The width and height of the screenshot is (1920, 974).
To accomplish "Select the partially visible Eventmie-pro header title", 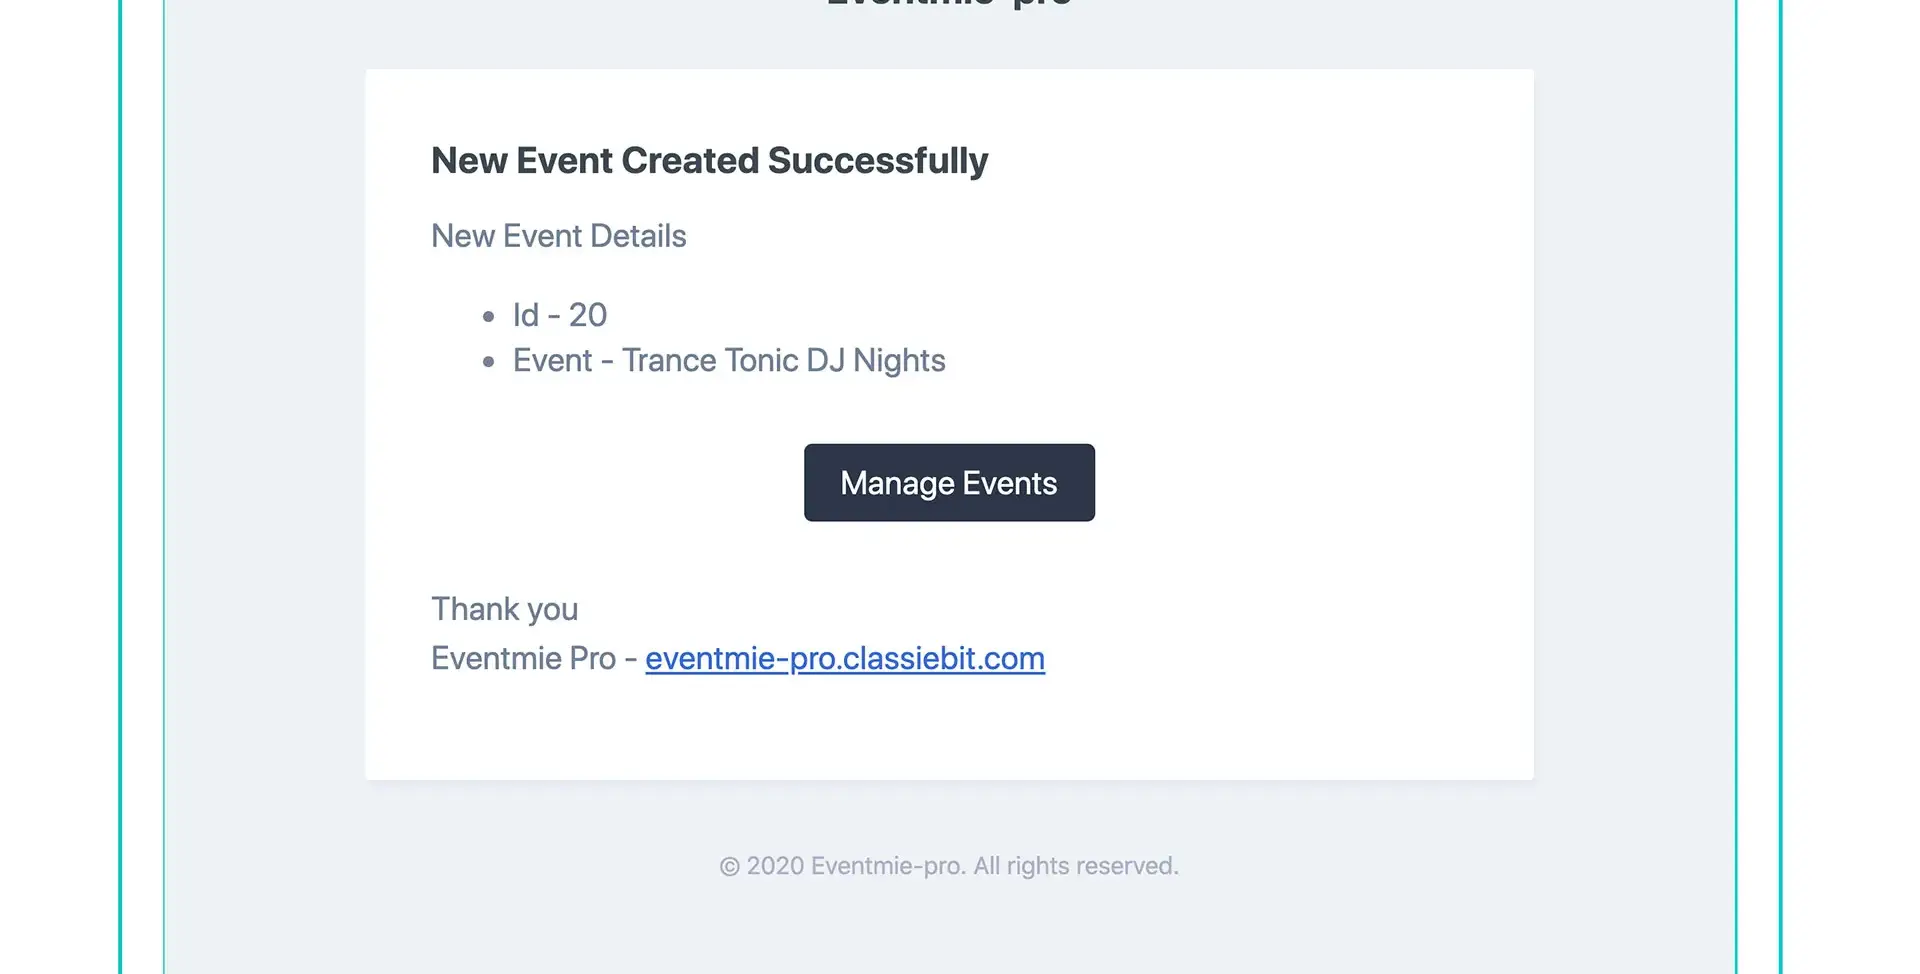I will [x=948, y=5].
